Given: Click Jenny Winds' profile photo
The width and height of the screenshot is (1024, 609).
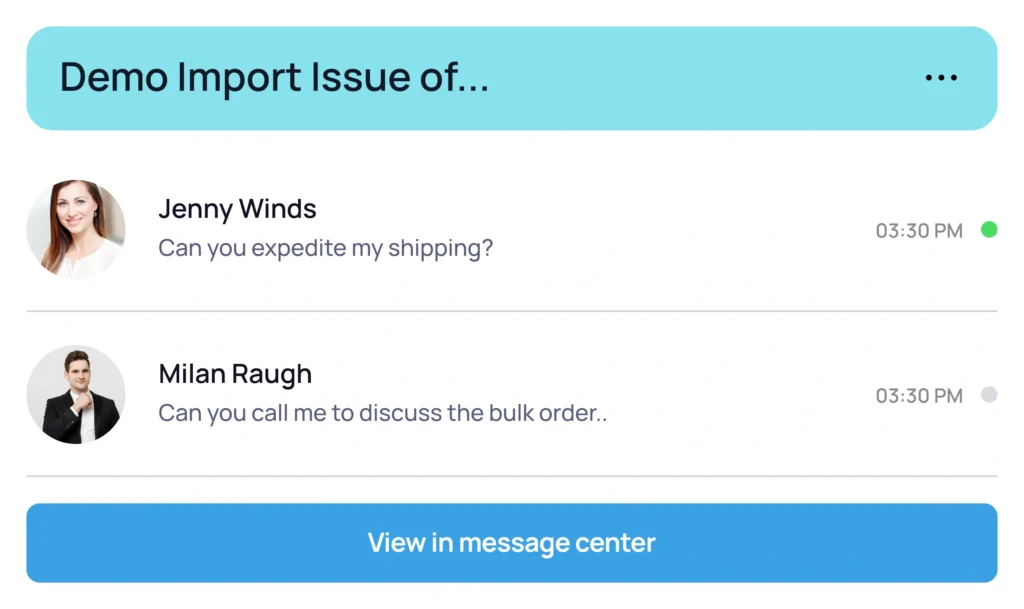Looking at the screenshot, I should click(x=76, y=229).
